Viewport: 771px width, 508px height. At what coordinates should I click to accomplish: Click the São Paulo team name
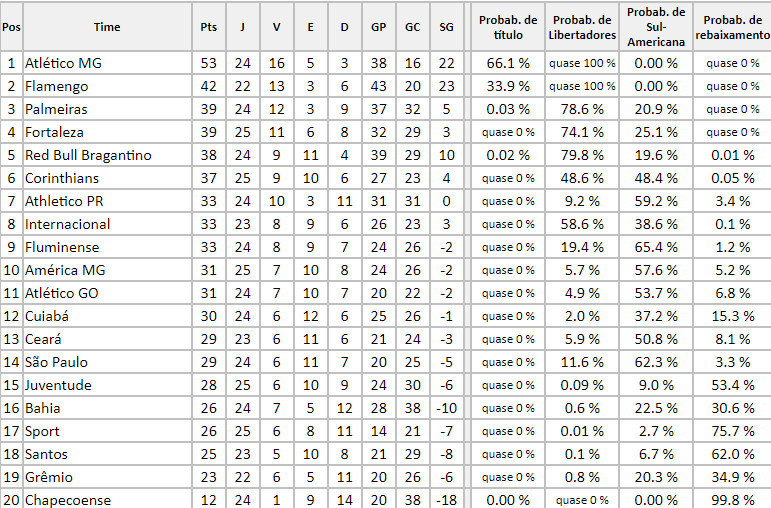tap(58, 362)
